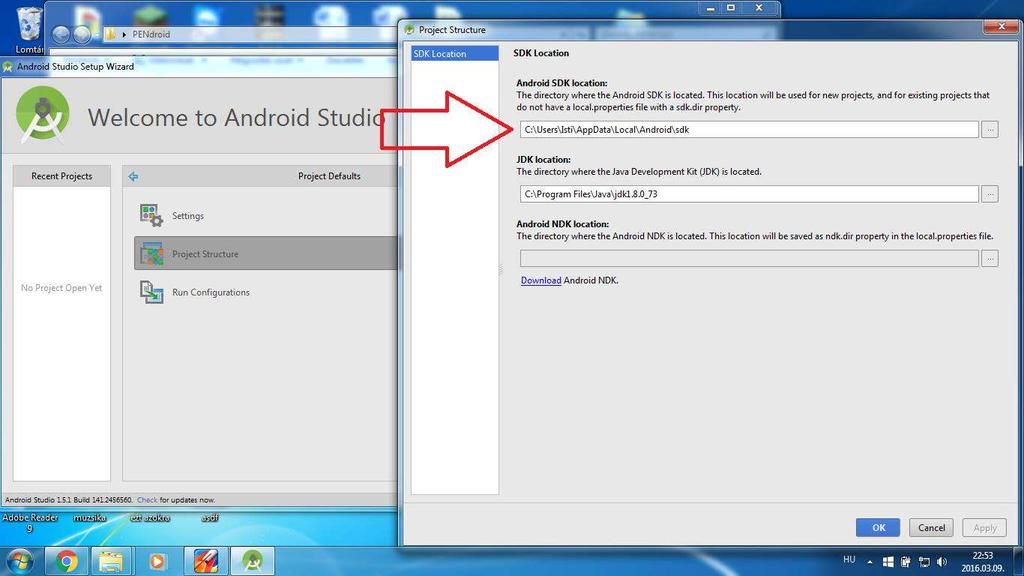1024x576 pixels.
Task: Click the Recent Projects header
Action: coord(62,176)
